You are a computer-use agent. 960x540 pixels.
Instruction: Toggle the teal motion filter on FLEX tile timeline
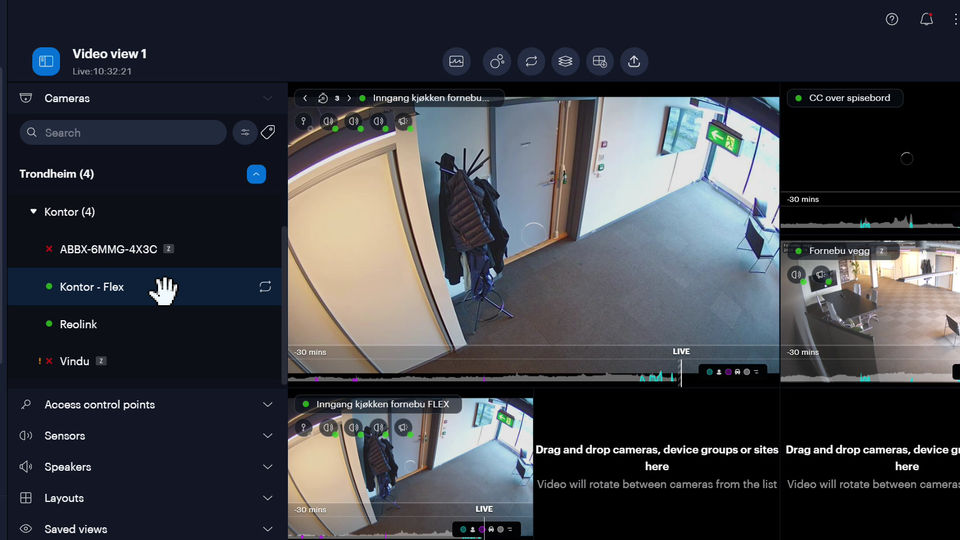[x=463, y=529]
